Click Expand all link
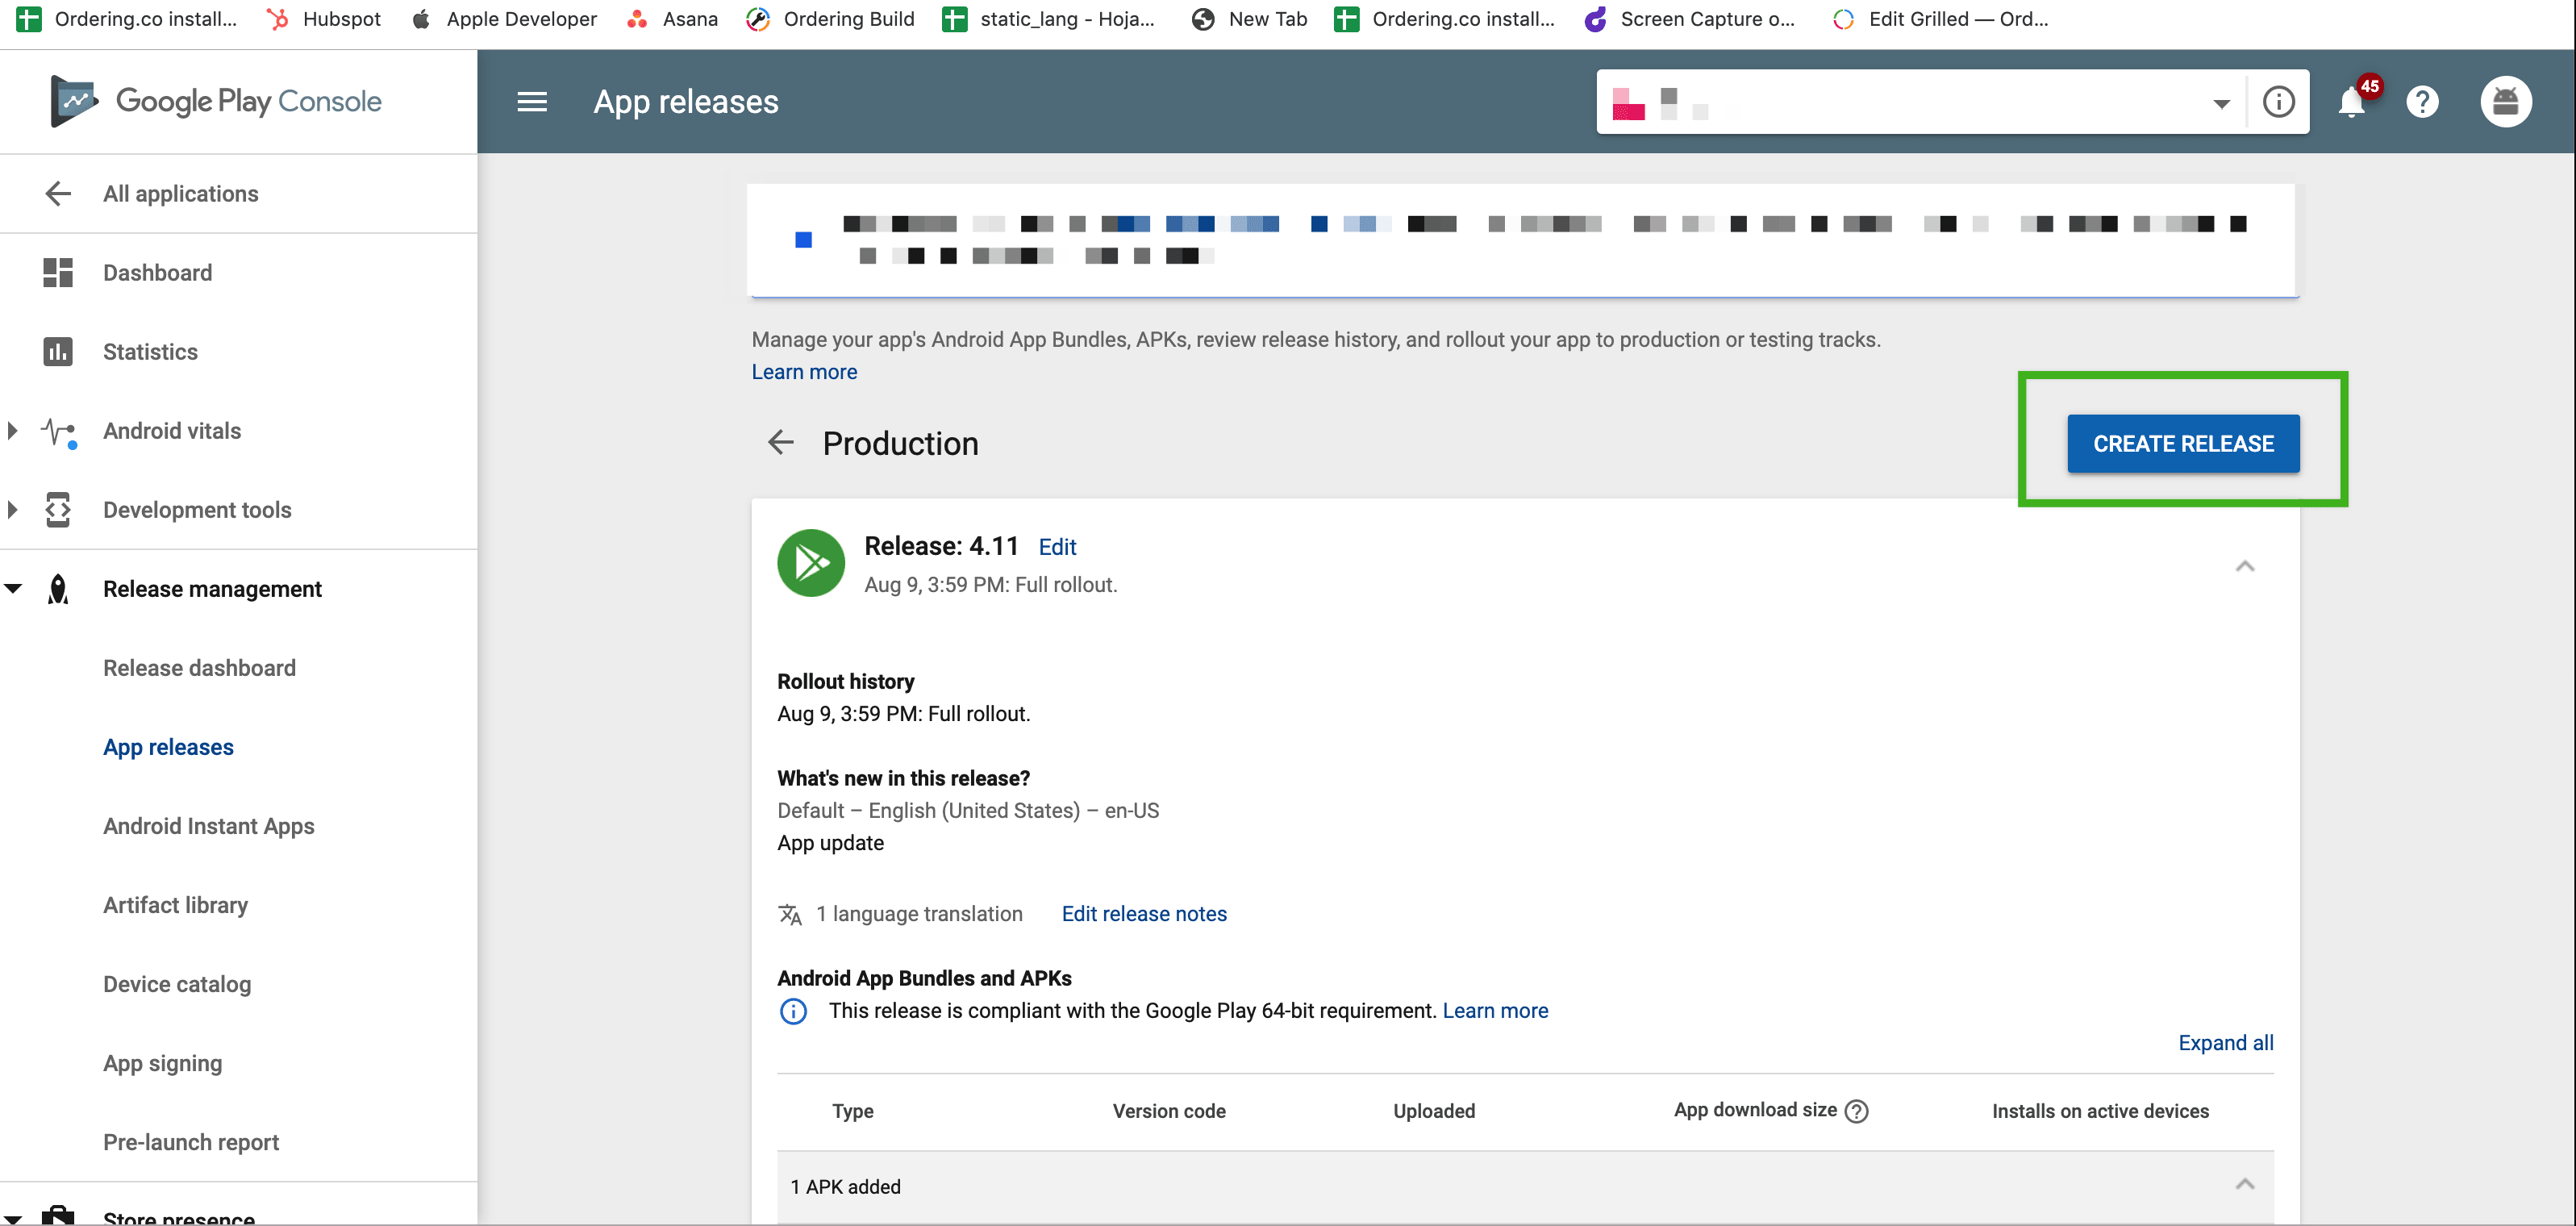Viewport: 2576px width, 1226px height. (2225, 1043)
